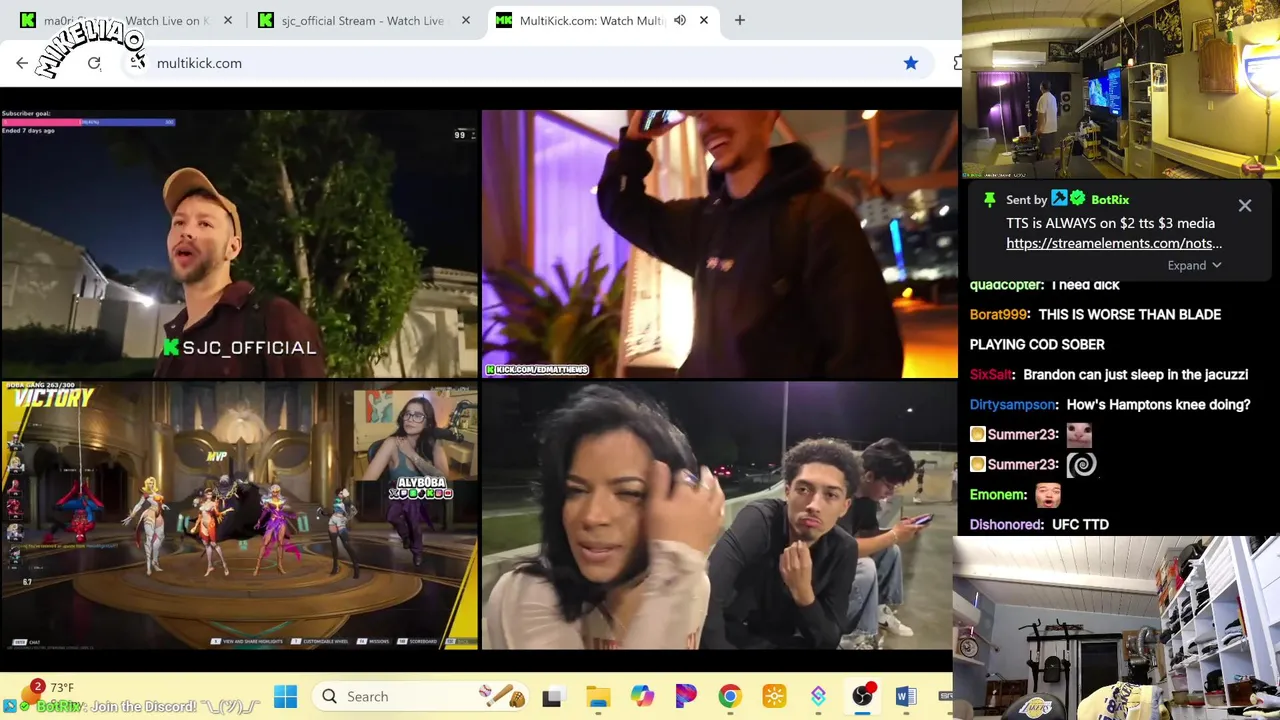Click the BotRix username in pinned message

1110,200
